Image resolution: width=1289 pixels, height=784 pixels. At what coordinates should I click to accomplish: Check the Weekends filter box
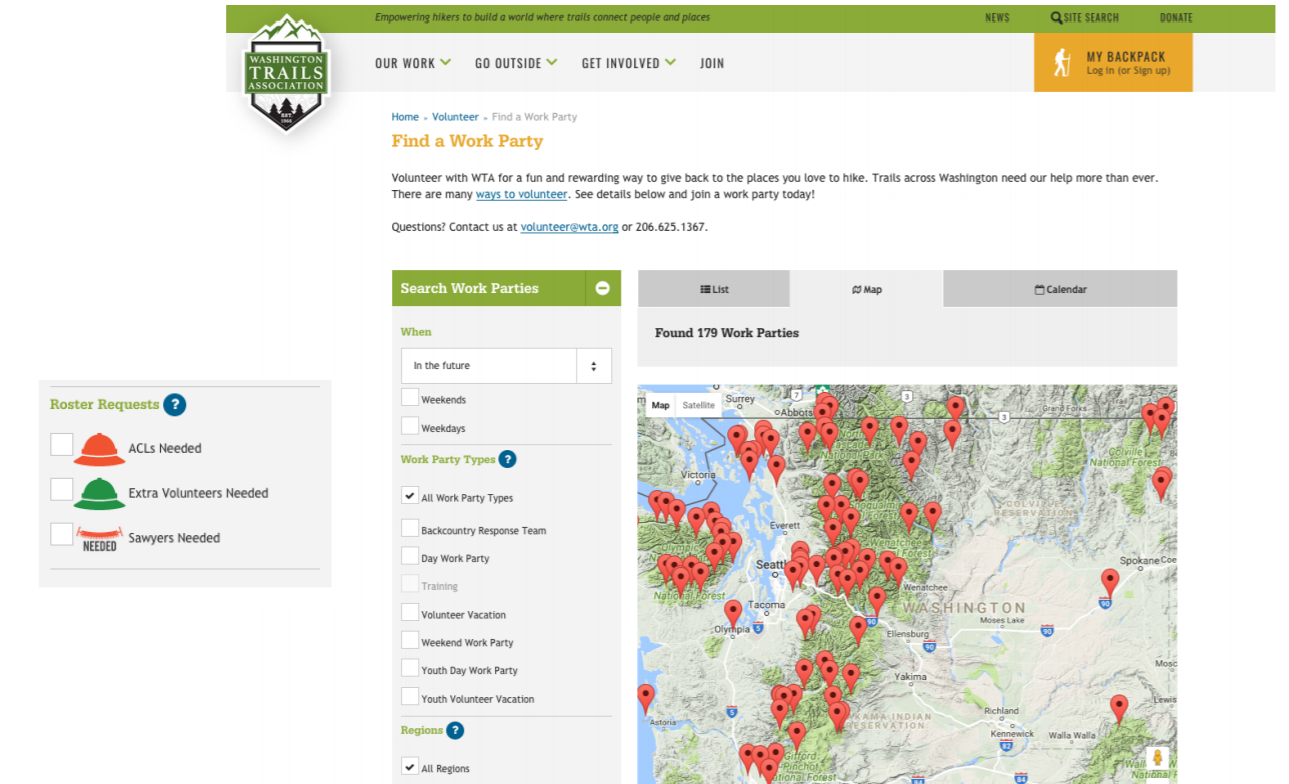(x=410, y=398)
